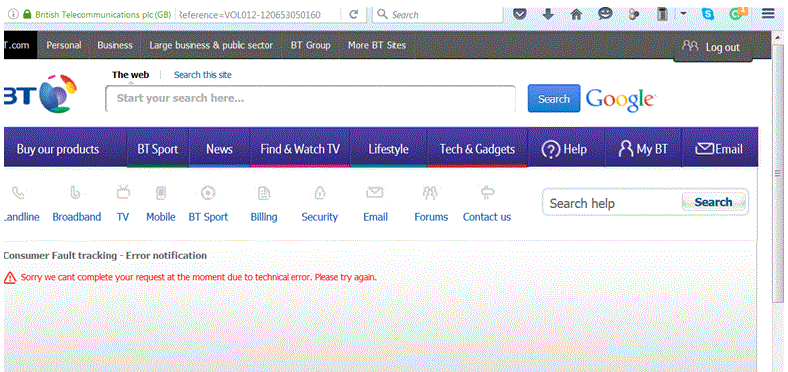Go to browser Home icon
Image resolution: width=788 pixels, height=372 pixels.
pyautogui.click(x=576, y=14)
